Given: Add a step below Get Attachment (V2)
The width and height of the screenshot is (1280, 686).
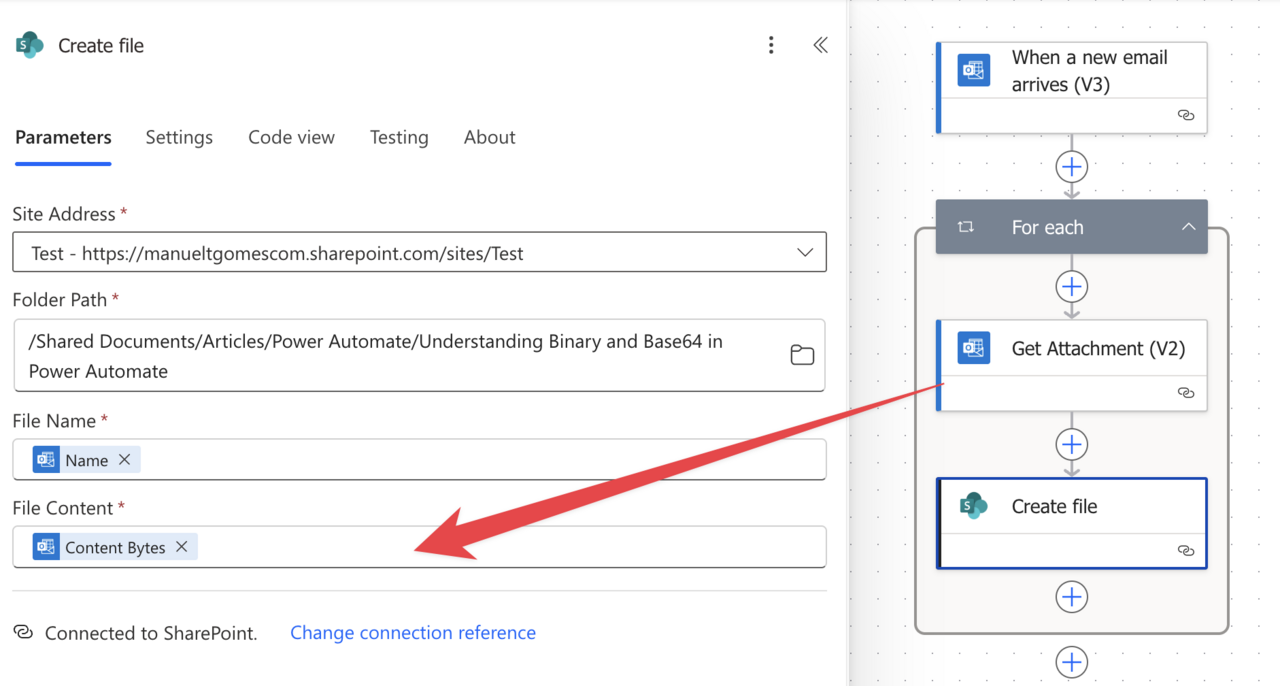Looking at the screenshot, I should [x=1071, y=444].
